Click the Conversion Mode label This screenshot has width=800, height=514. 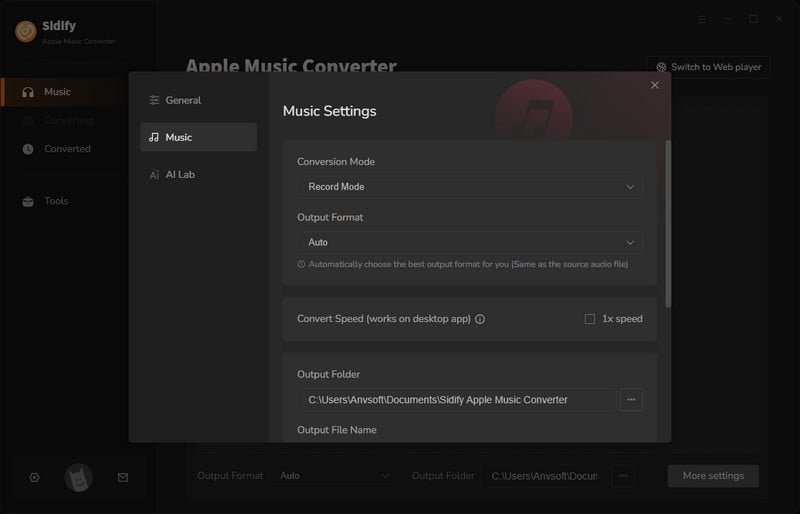tap(336, 162)
